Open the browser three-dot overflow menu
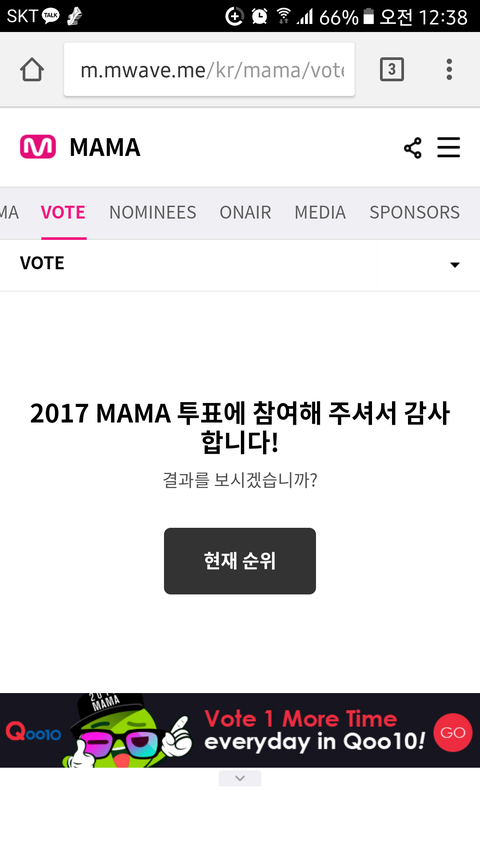 [449, 70]
